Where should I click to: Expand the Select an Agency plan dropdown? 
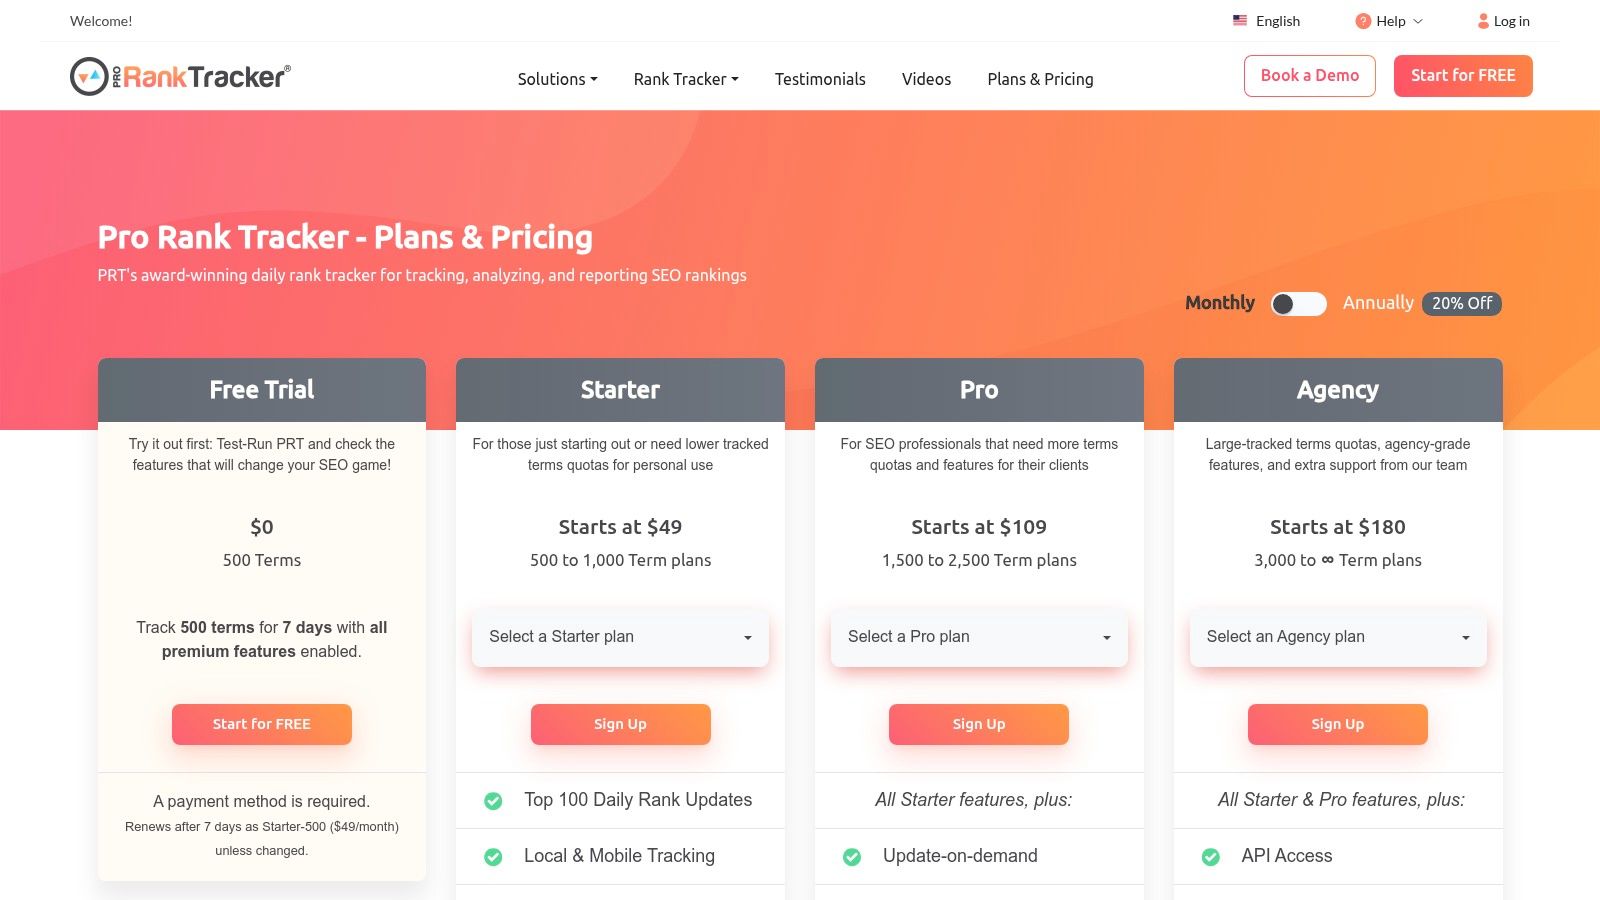pyautogui.click(x=1337, y=637)
